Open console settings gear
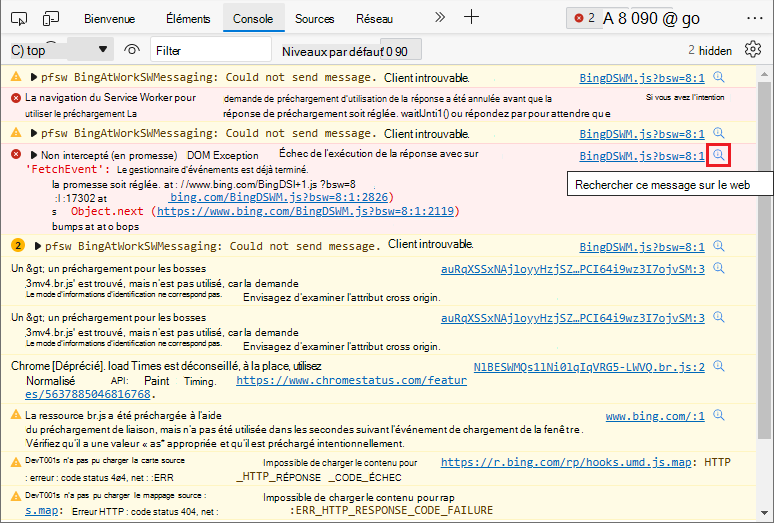774x523 pixels. [753, 49]
